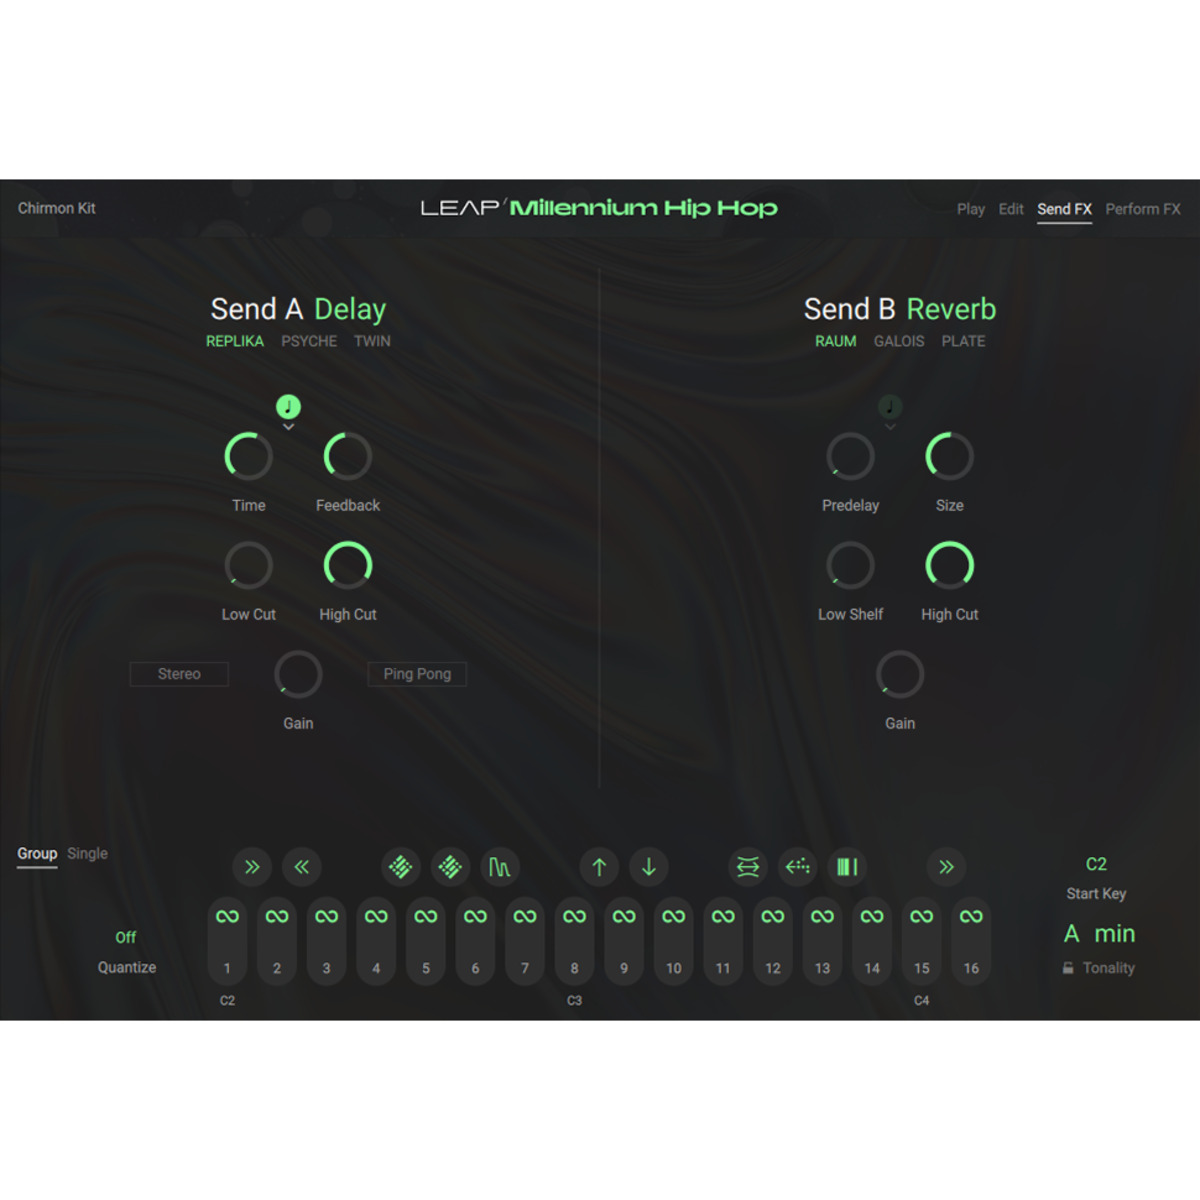Select the PLATE reverb type
1200x1200 pixels.
coord(963,341)
